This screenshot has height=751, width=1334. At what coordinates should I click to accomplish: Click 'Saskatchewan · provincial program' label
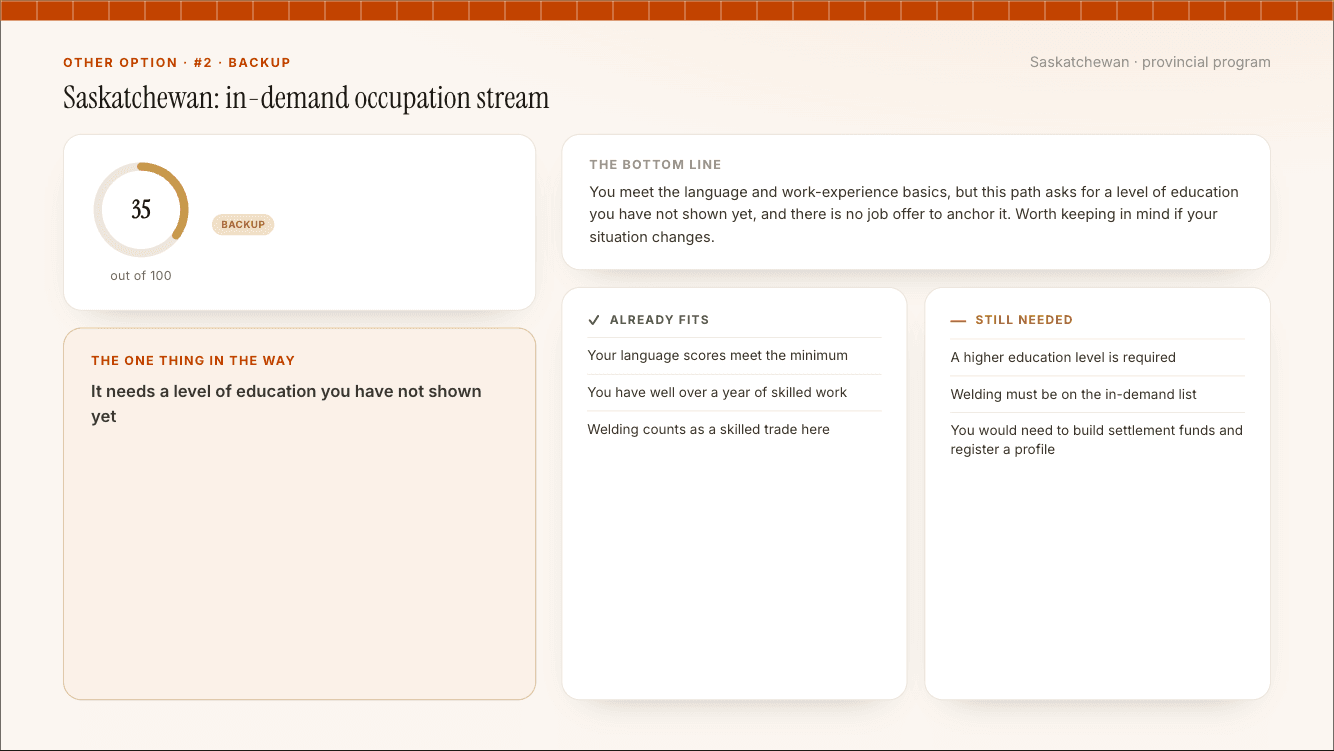[x=1150, y=62]
